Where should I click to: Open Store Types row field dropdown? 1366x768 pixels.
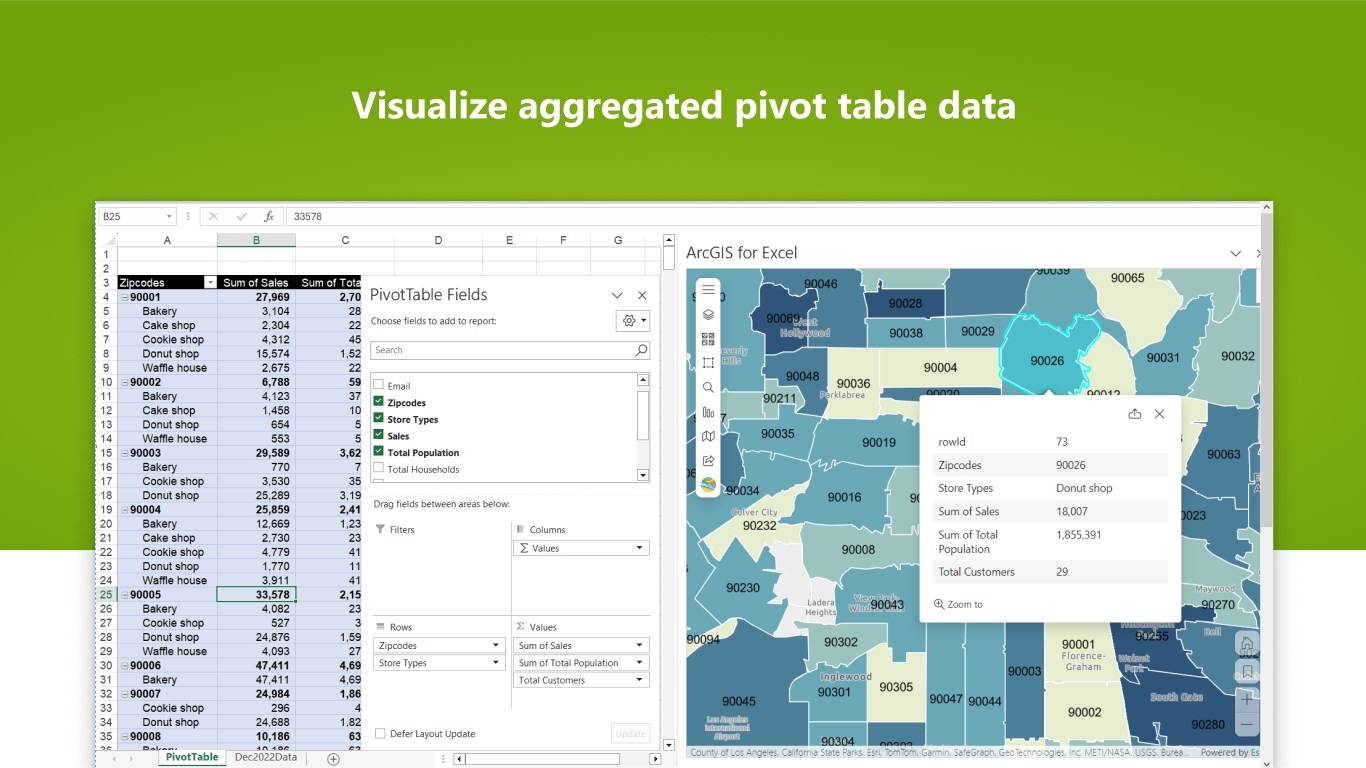495,662
